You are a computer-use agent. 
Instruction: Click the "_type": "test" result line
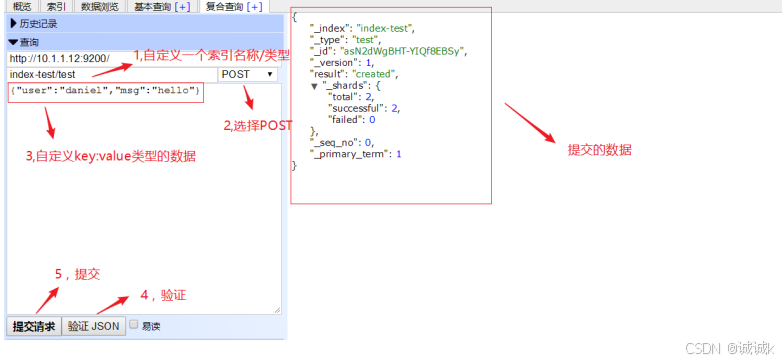pos(345,40)
